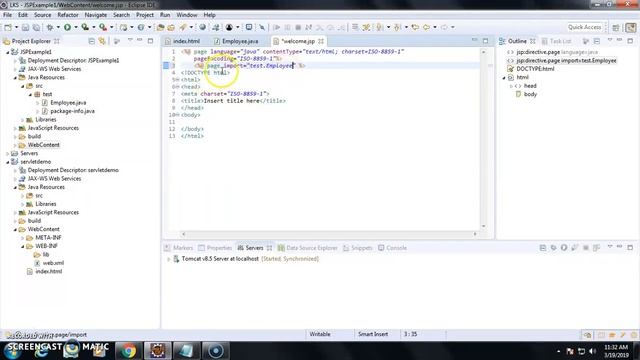
Task: Click Smart Insert status bar entry
Action: (x=373, y=334)
